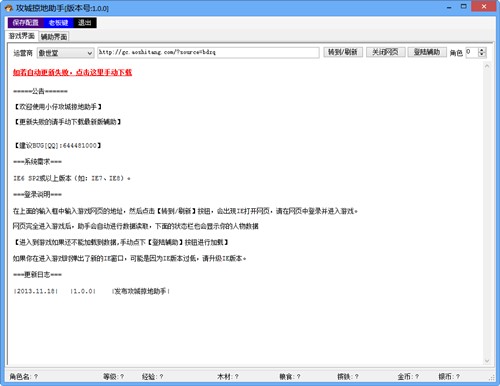500x386 pixels.
Task: Click the game URL address field
Action: coord(208,52)
